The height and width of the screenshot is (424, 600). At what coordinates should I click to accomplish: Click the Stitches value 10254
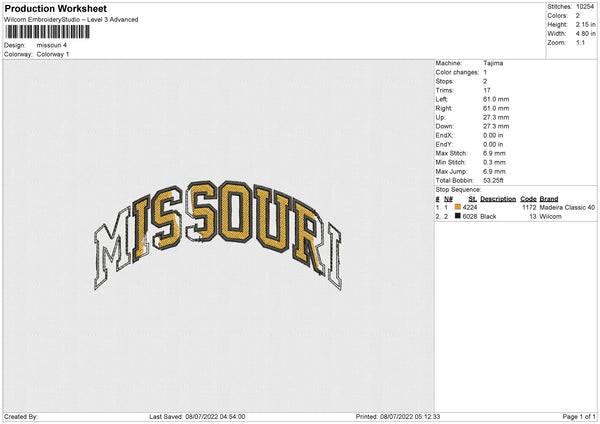(x=585, y=7)
